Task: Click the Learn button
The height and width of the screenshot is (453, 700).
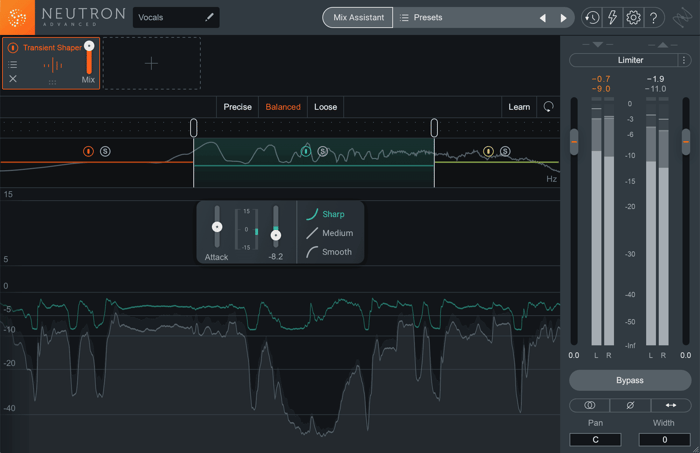Action: 519,107
